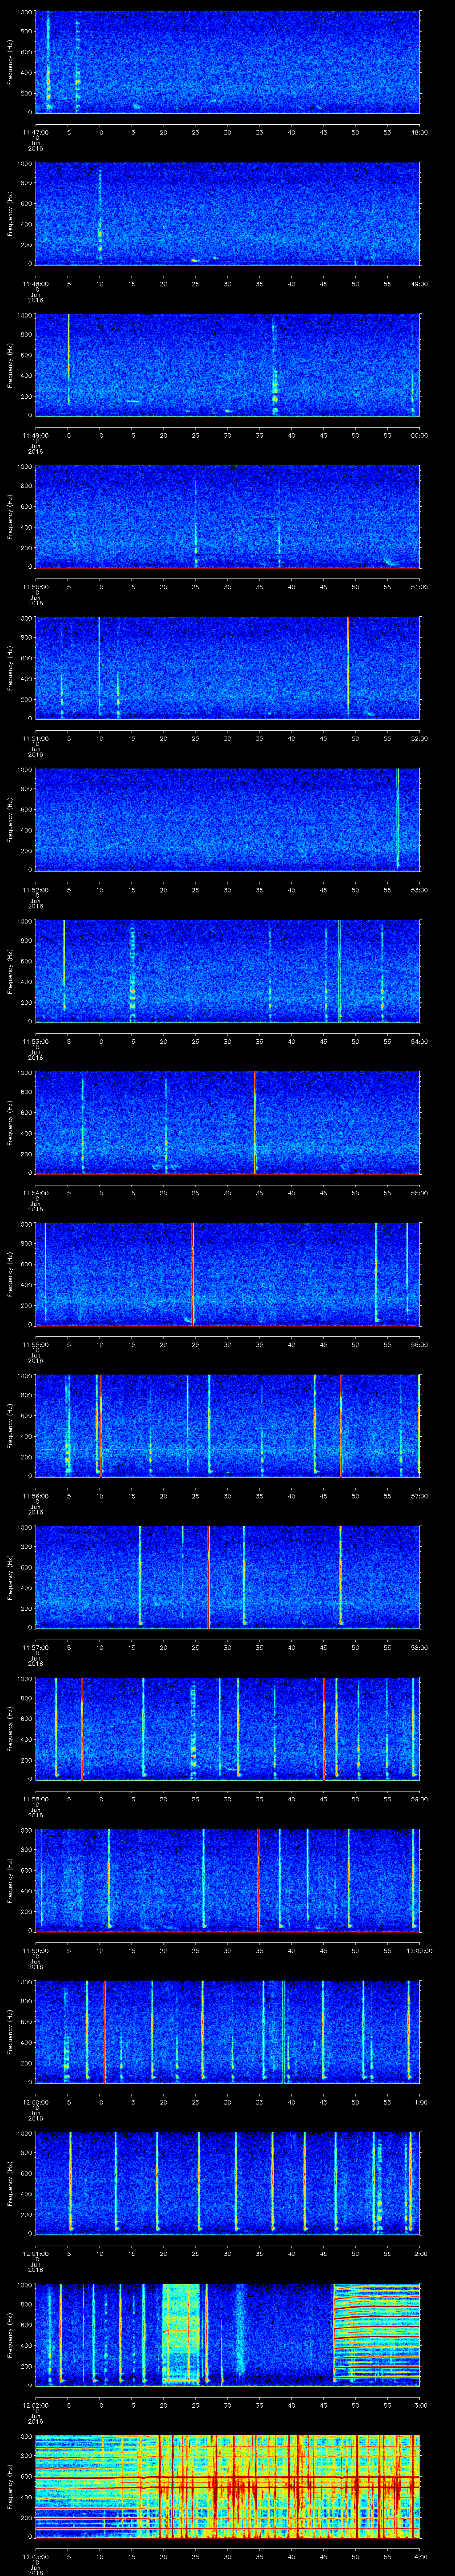Click Frequency (Hz) label of 12:02:00 panel
This screenshot has width=455, height=2576.
(x=10, y=2335)
